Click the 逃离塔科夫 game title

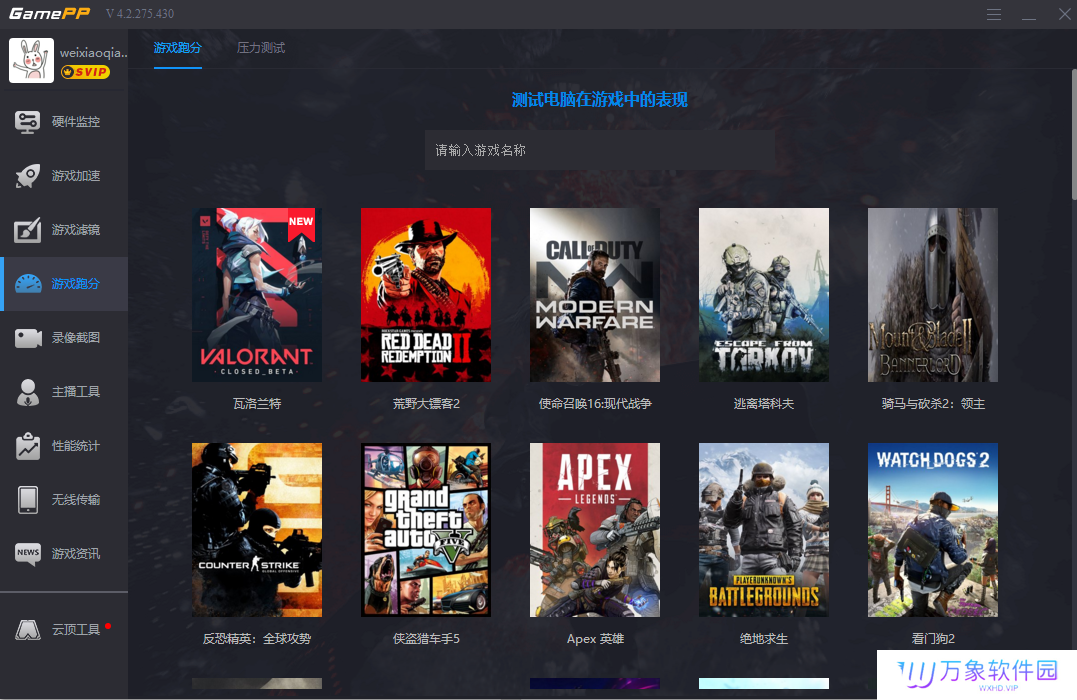click(x=764, y=404)
